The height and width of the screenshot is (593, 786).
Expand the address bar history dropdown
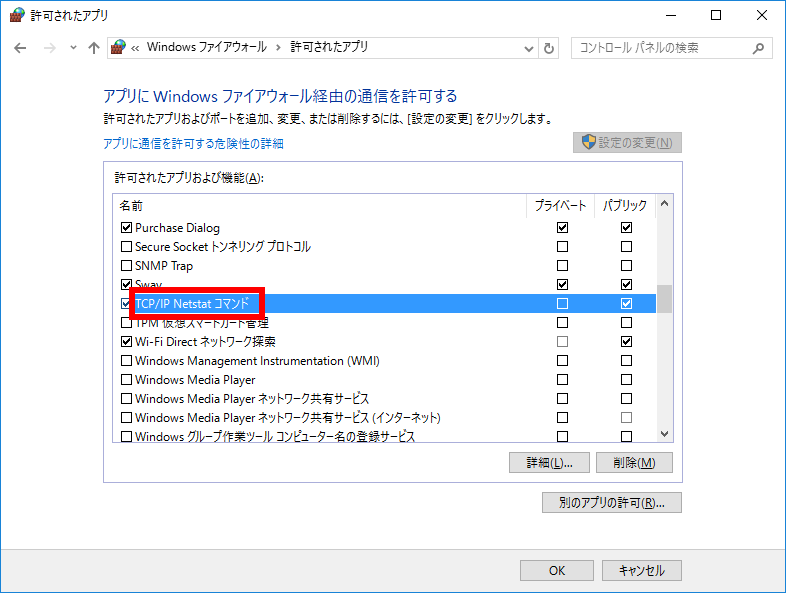click(528, 49)
